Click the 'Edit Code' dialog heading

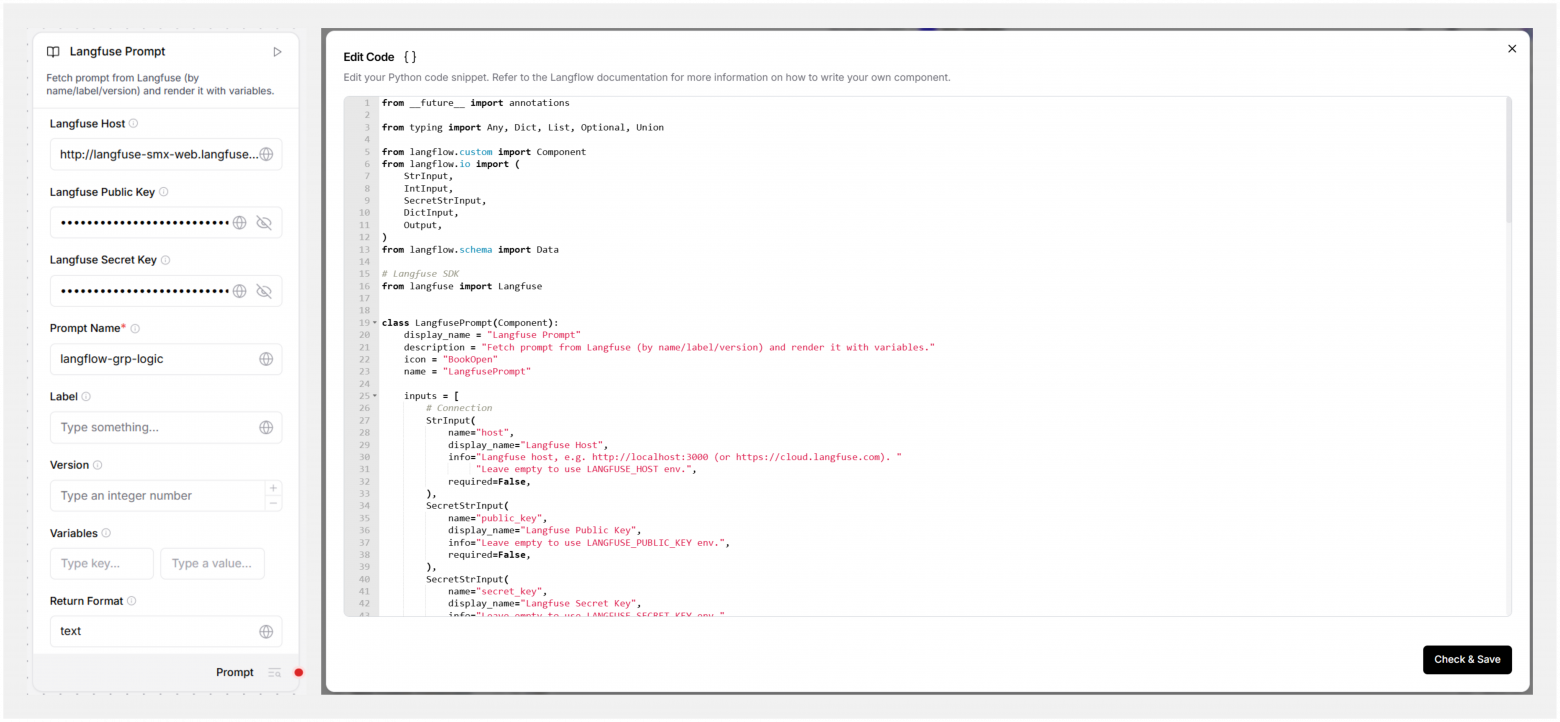pos(369,57)
